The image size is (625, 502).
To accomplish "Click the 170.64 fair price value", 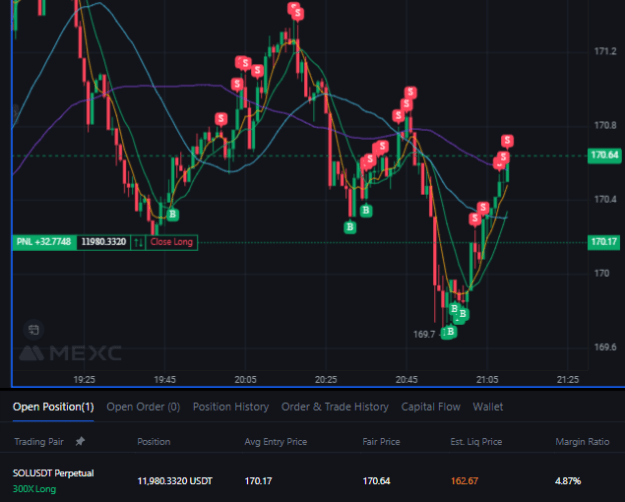I will [x=376, y=481].
